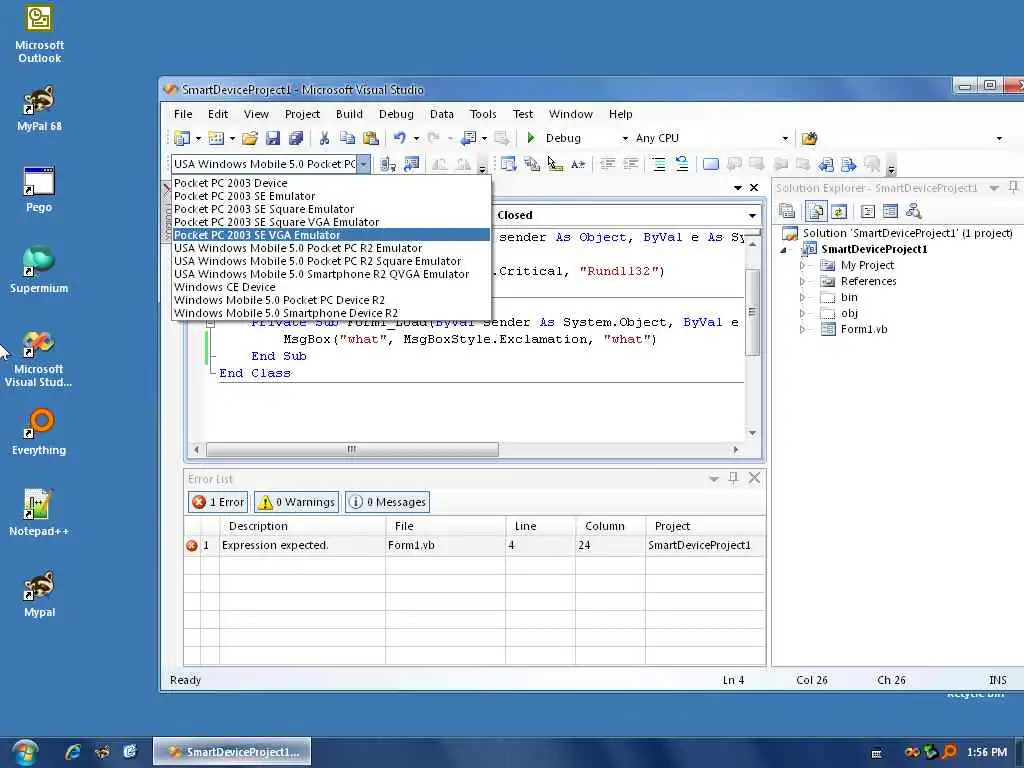Sort Error List by Project column
The image size is (1024, 768).
(705, 526)
